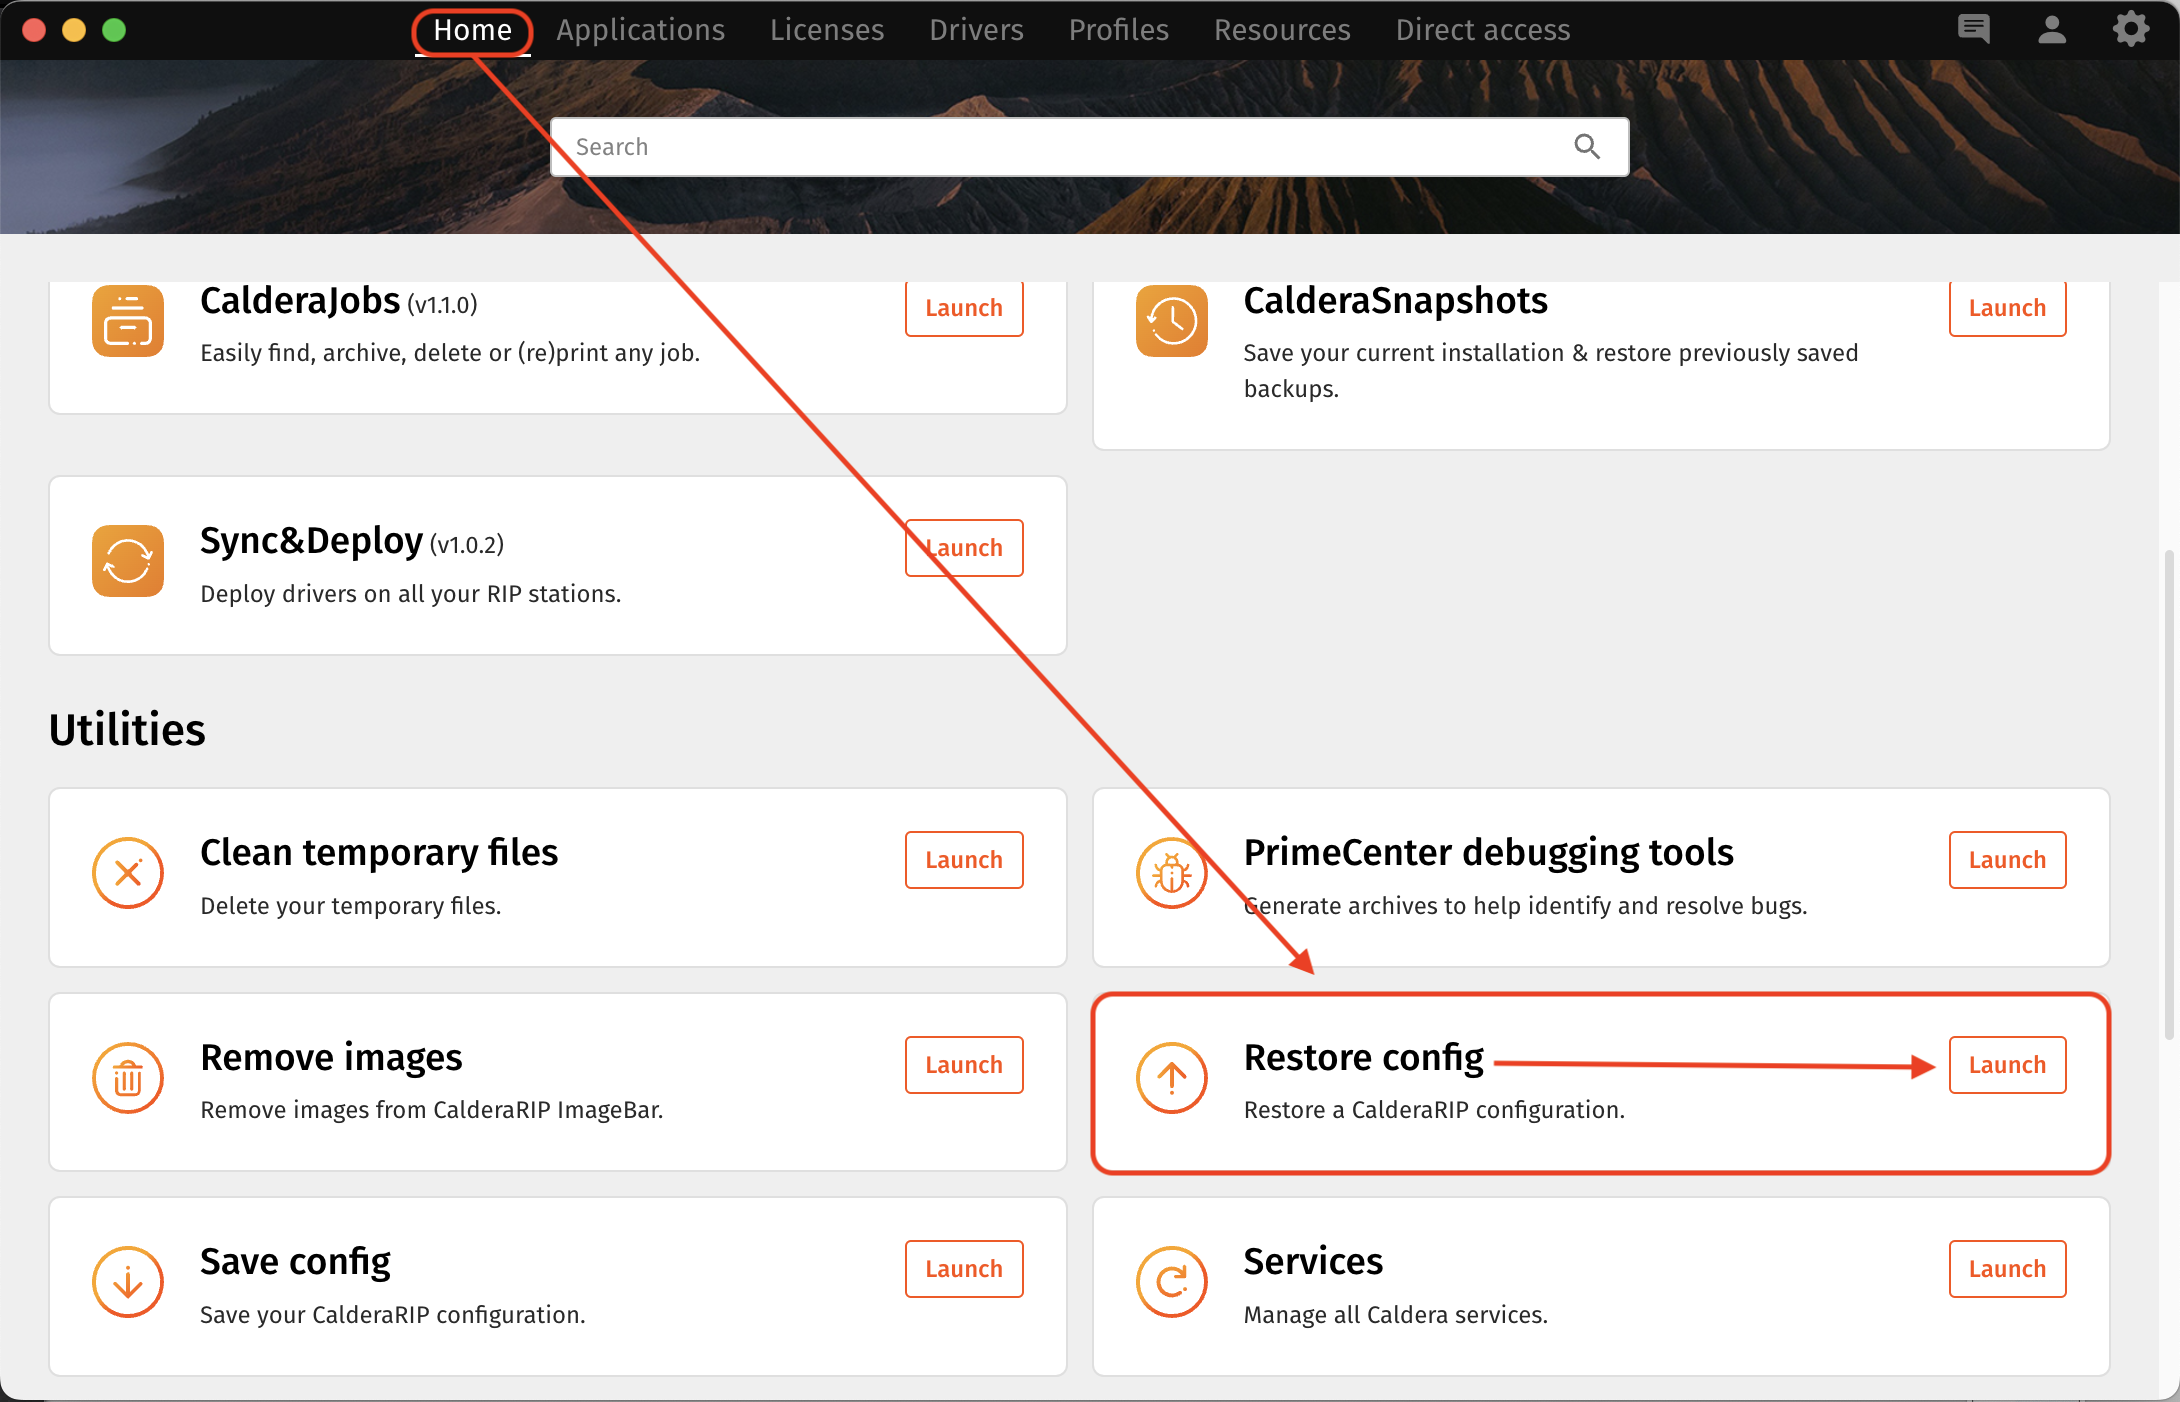Click the Restore config up-arrow icon
Screen dimensions: 2180x1402
pos(1171,1078)
